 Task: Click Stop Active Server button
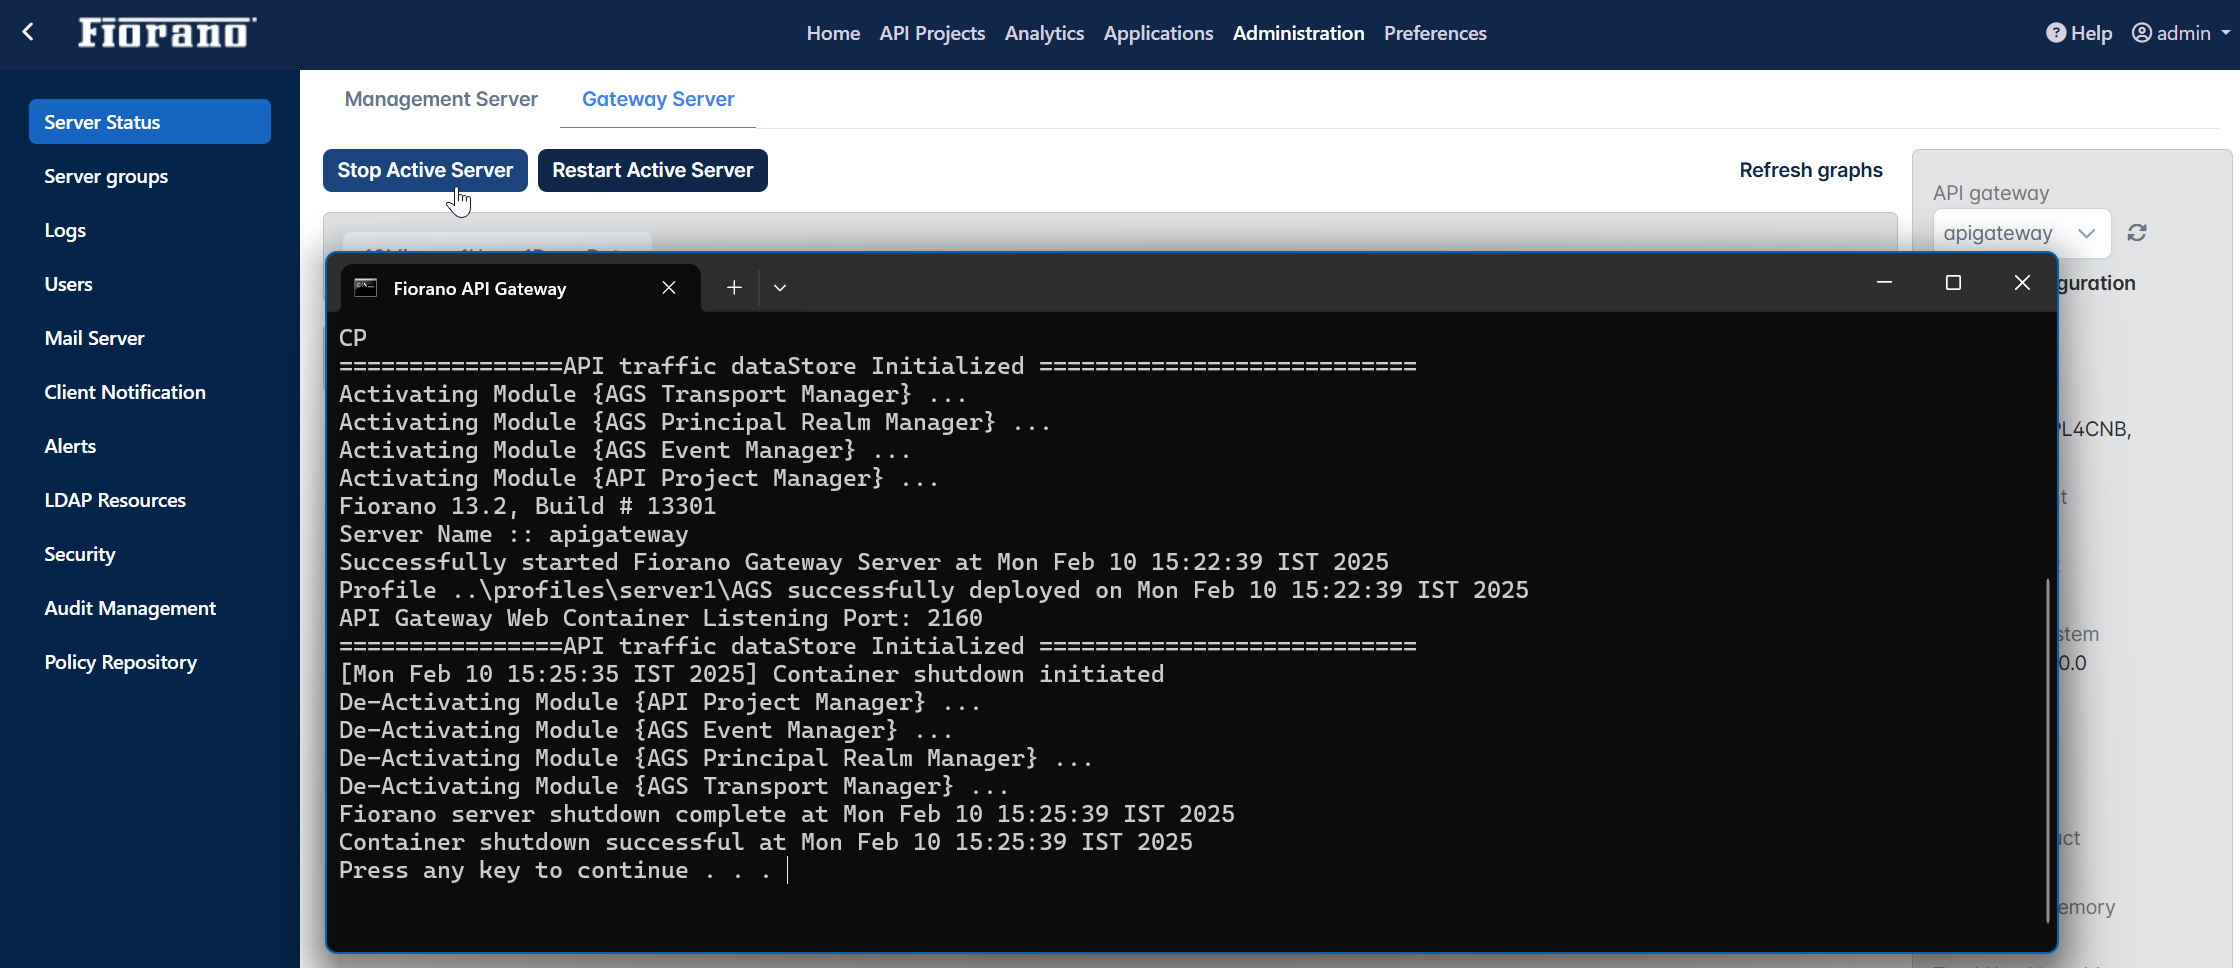(x=425, y=170)
